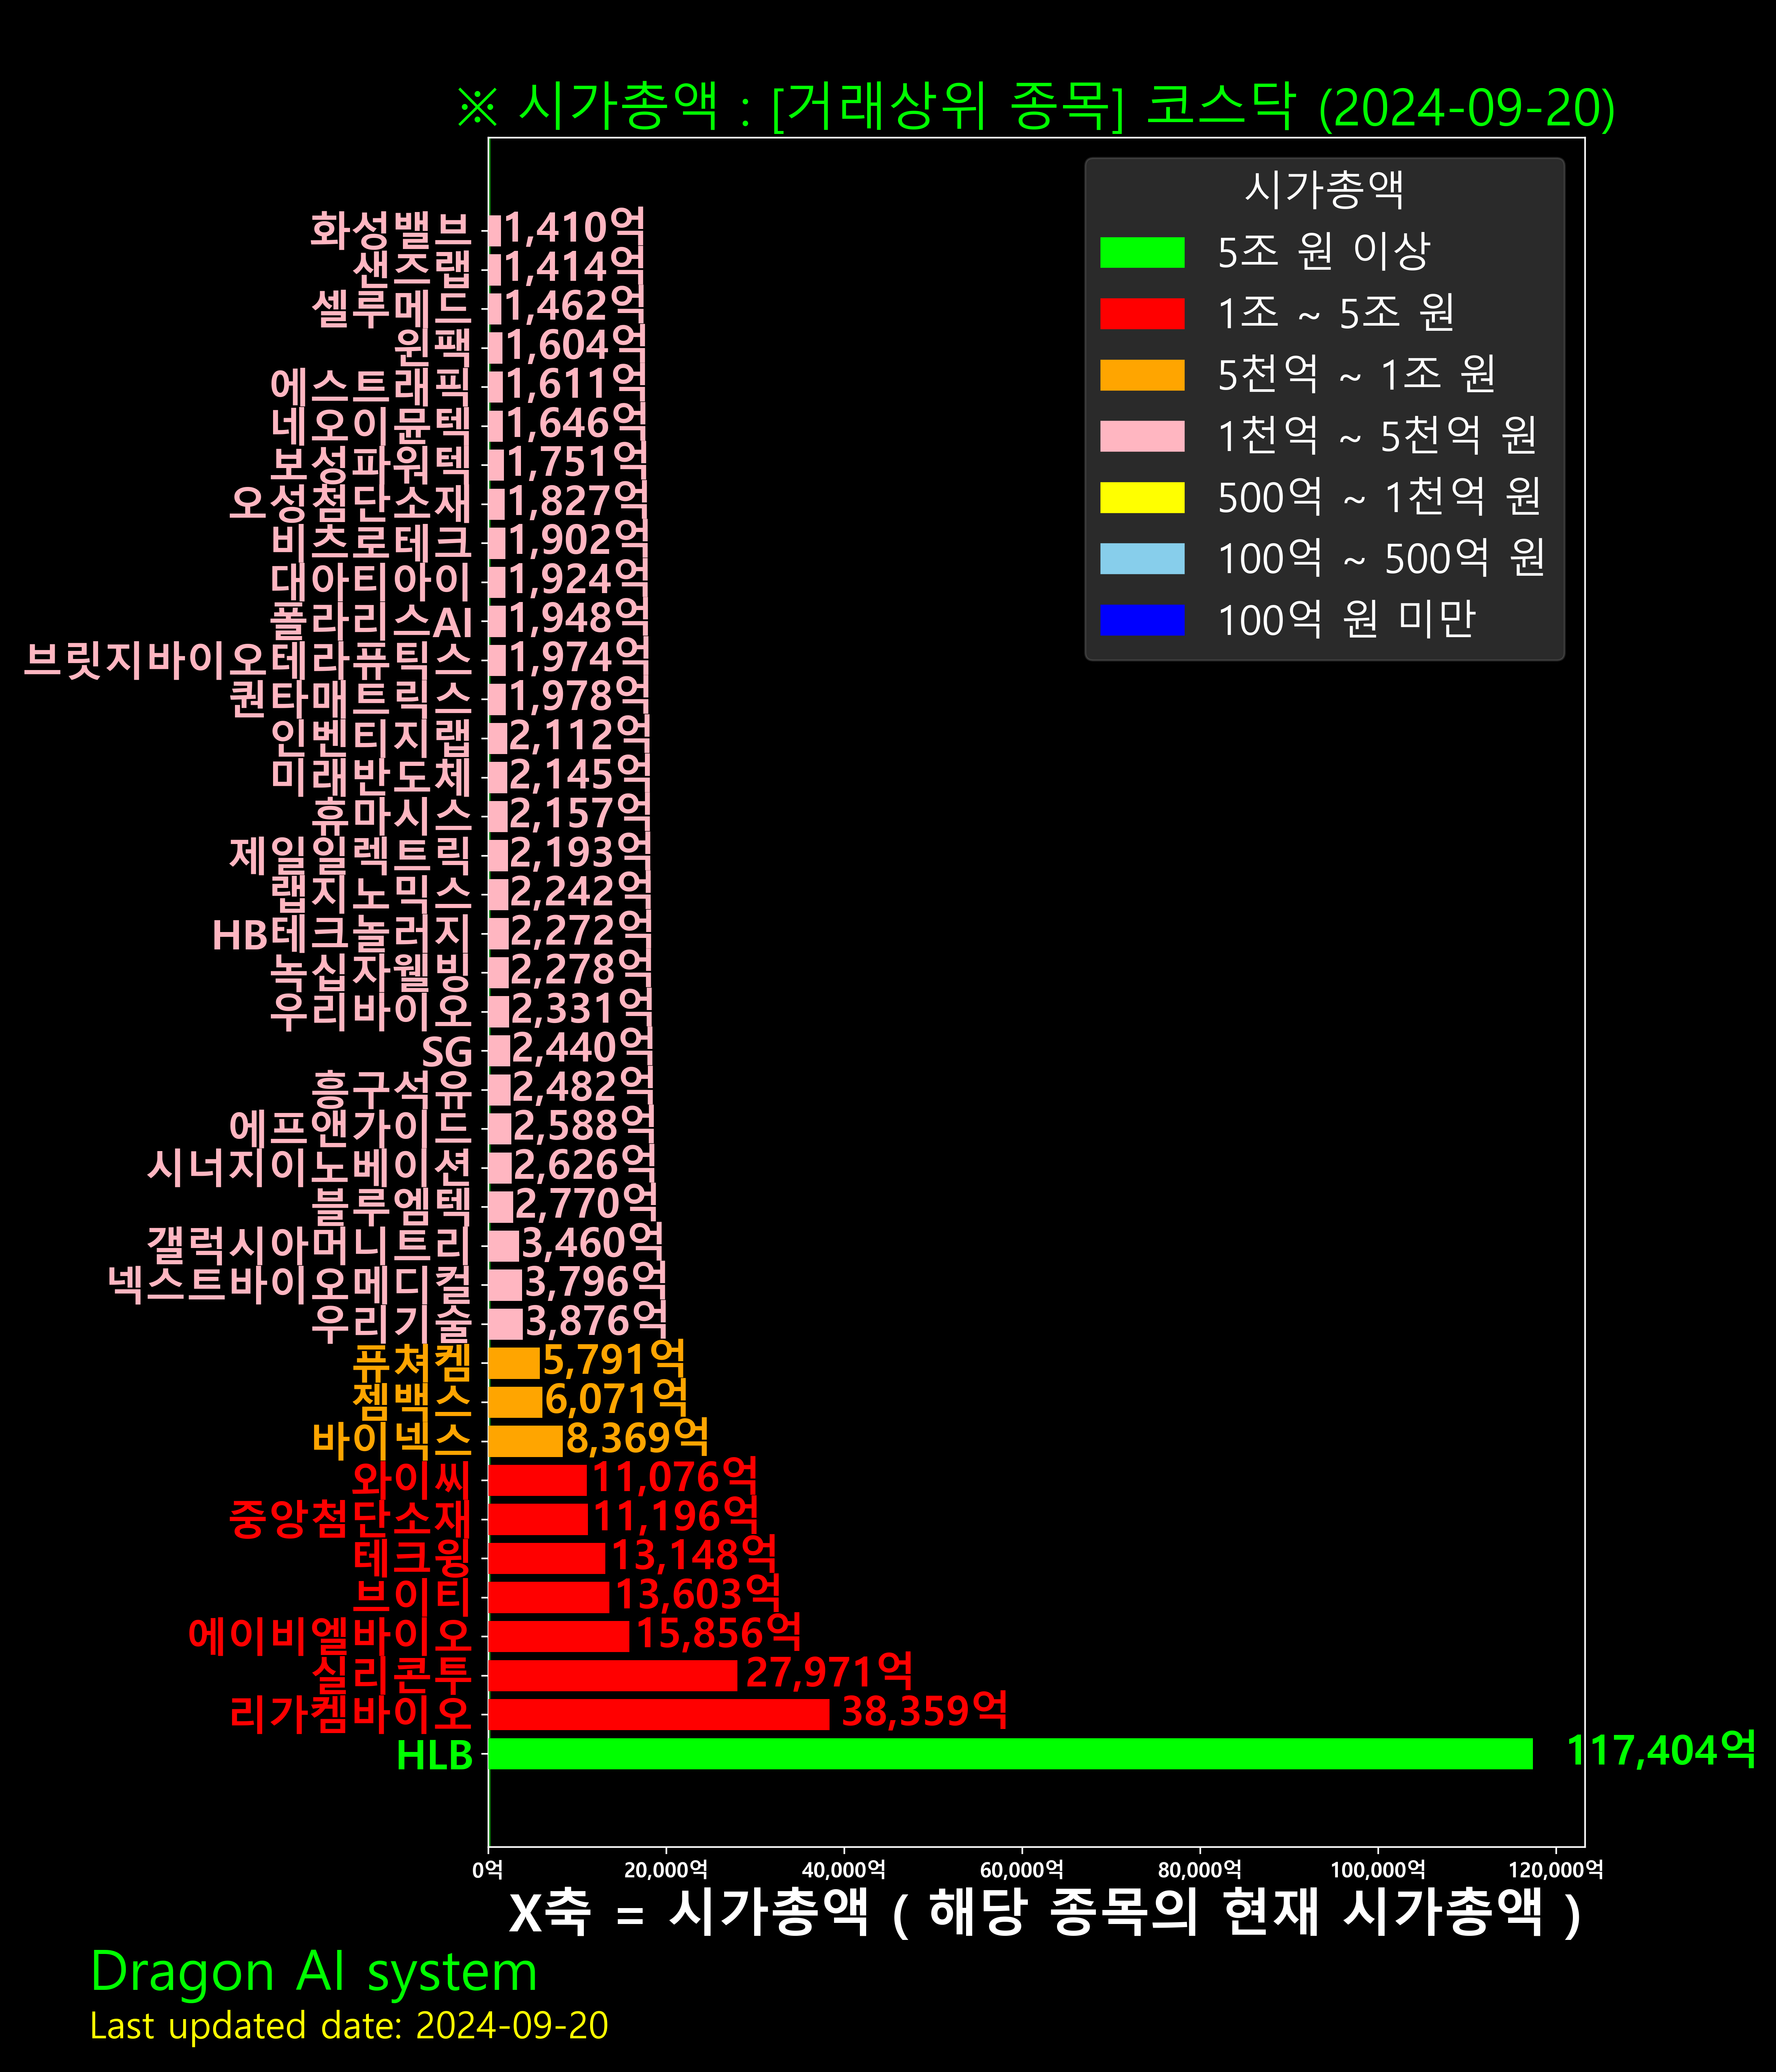Click the stock name '셀루메드'

tap(391, 308)
